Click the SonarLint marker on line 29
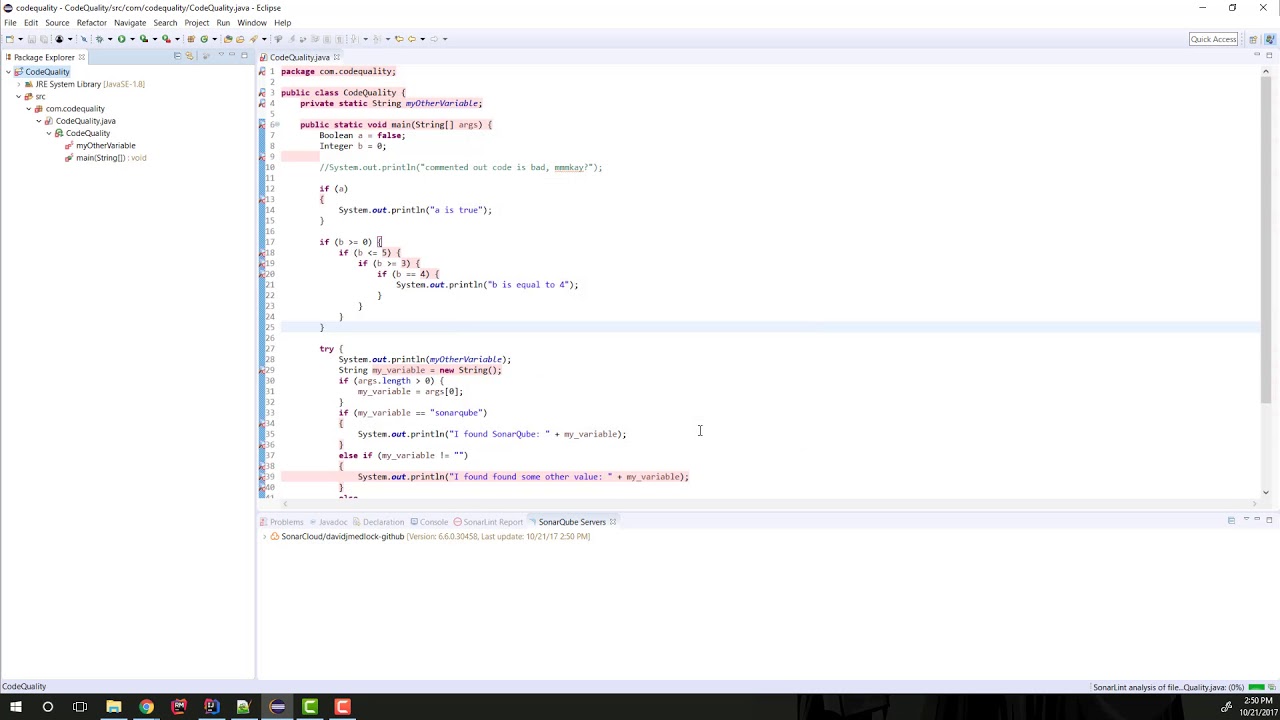 pyautogui.click(x=262, y=370)
